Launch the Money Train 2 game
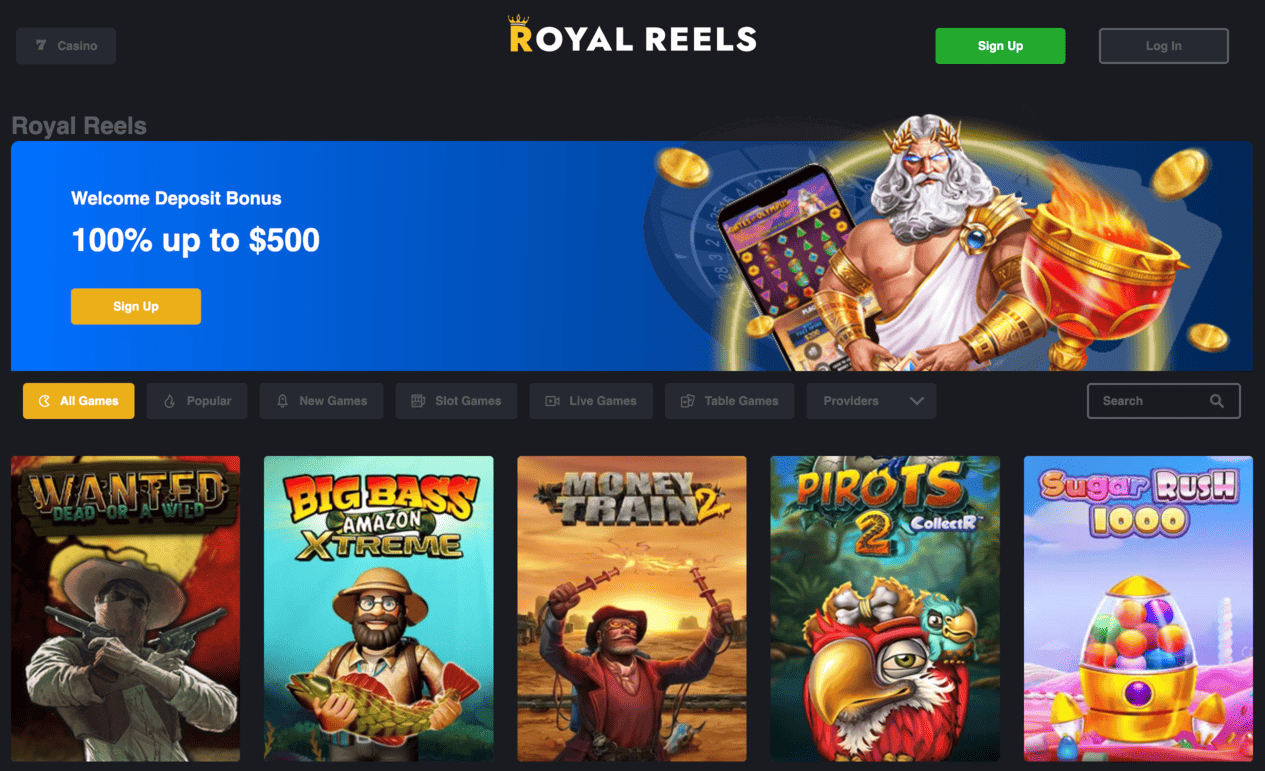Screen dimensions: 1265x771 point(632,609)
